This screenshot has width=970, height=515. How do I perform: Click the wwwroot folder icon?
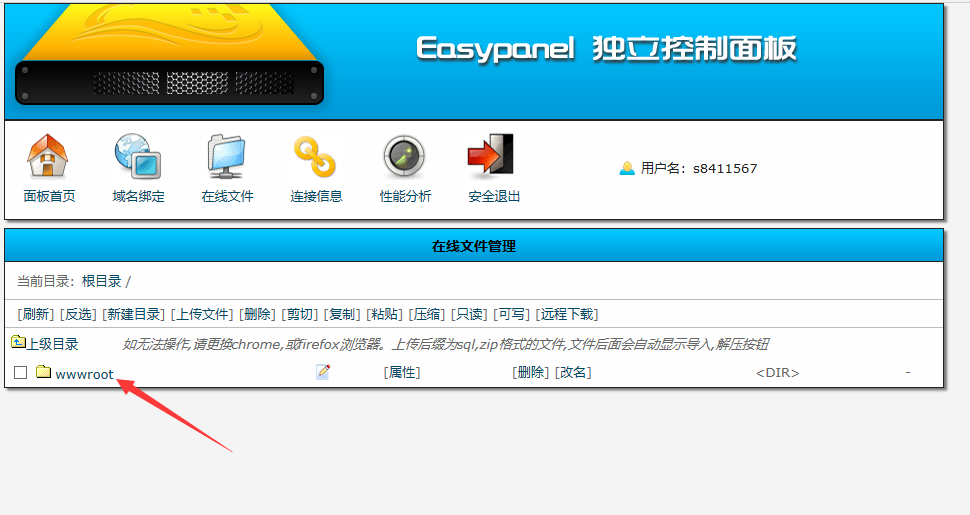[x=43, y=371]
